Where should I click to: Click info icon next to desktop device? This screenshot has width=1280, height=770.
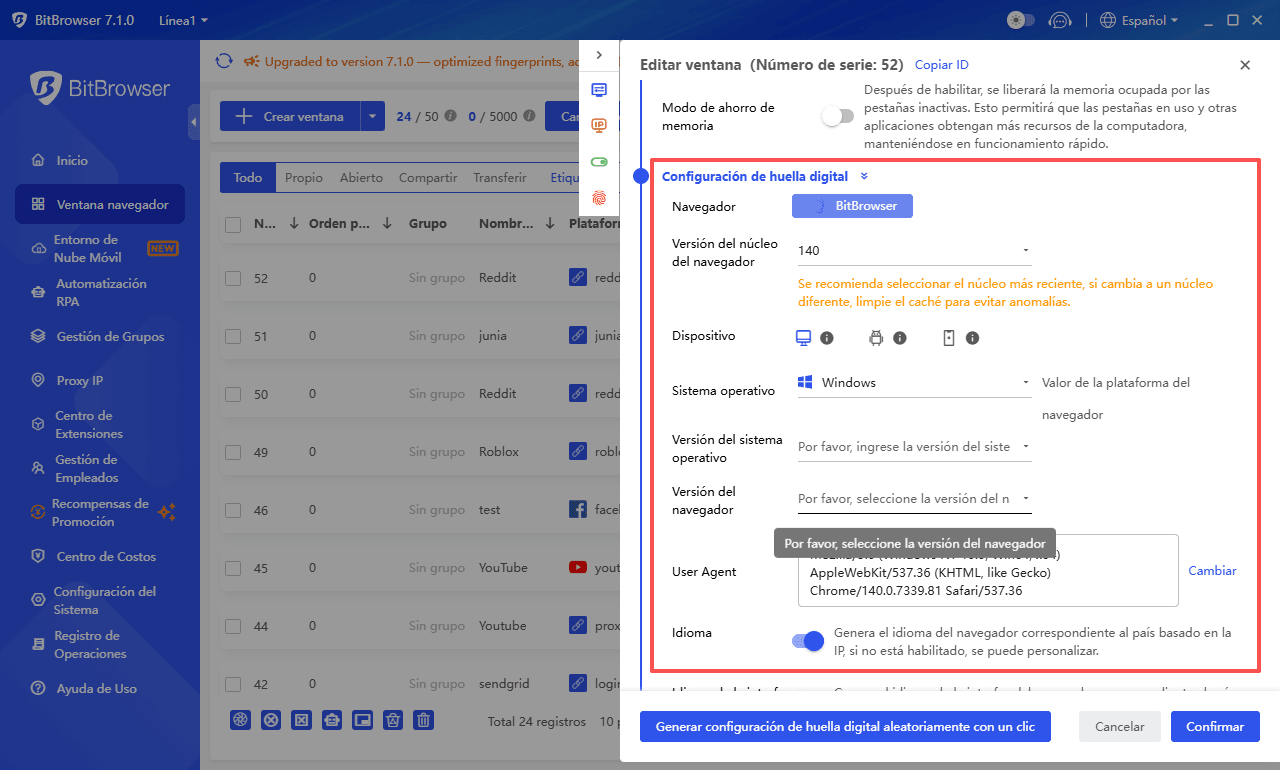click(x=827, y=339)
